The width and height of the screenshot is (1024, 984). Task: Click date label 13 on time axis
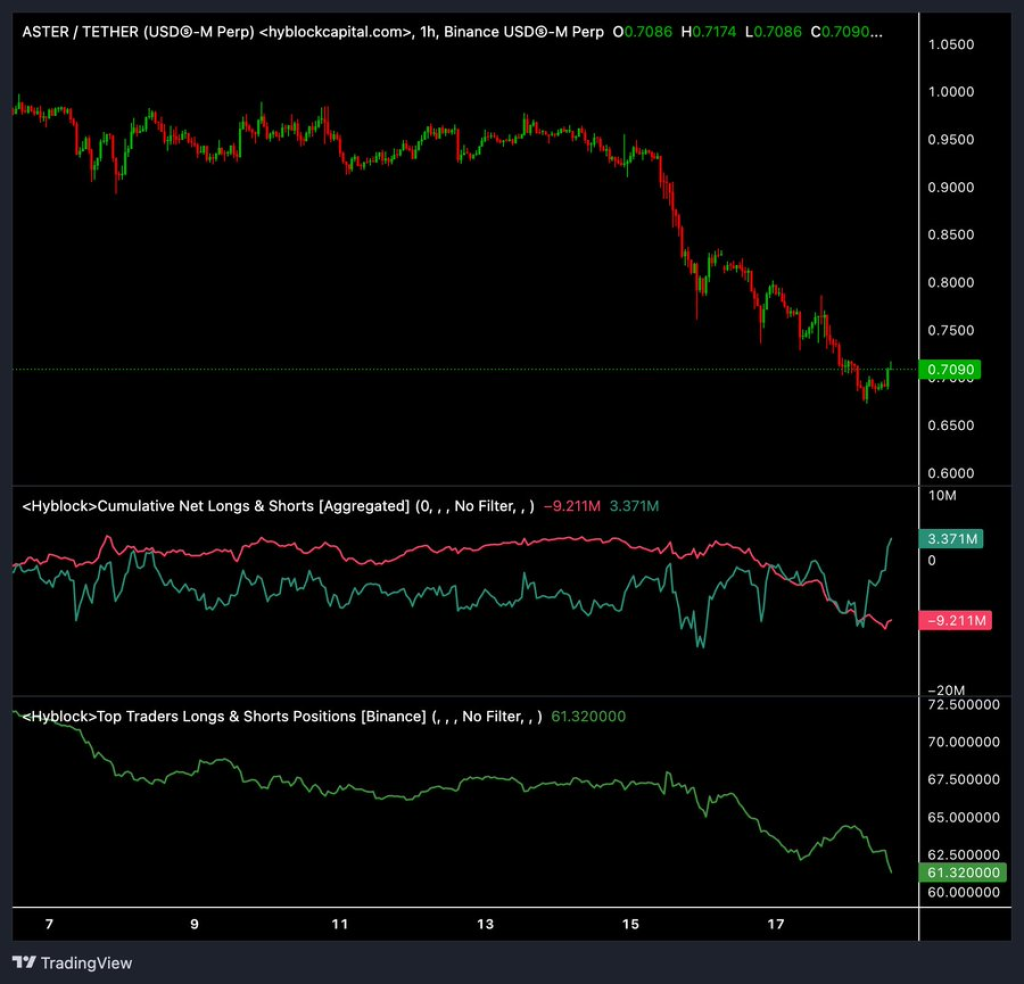[485, 924]
